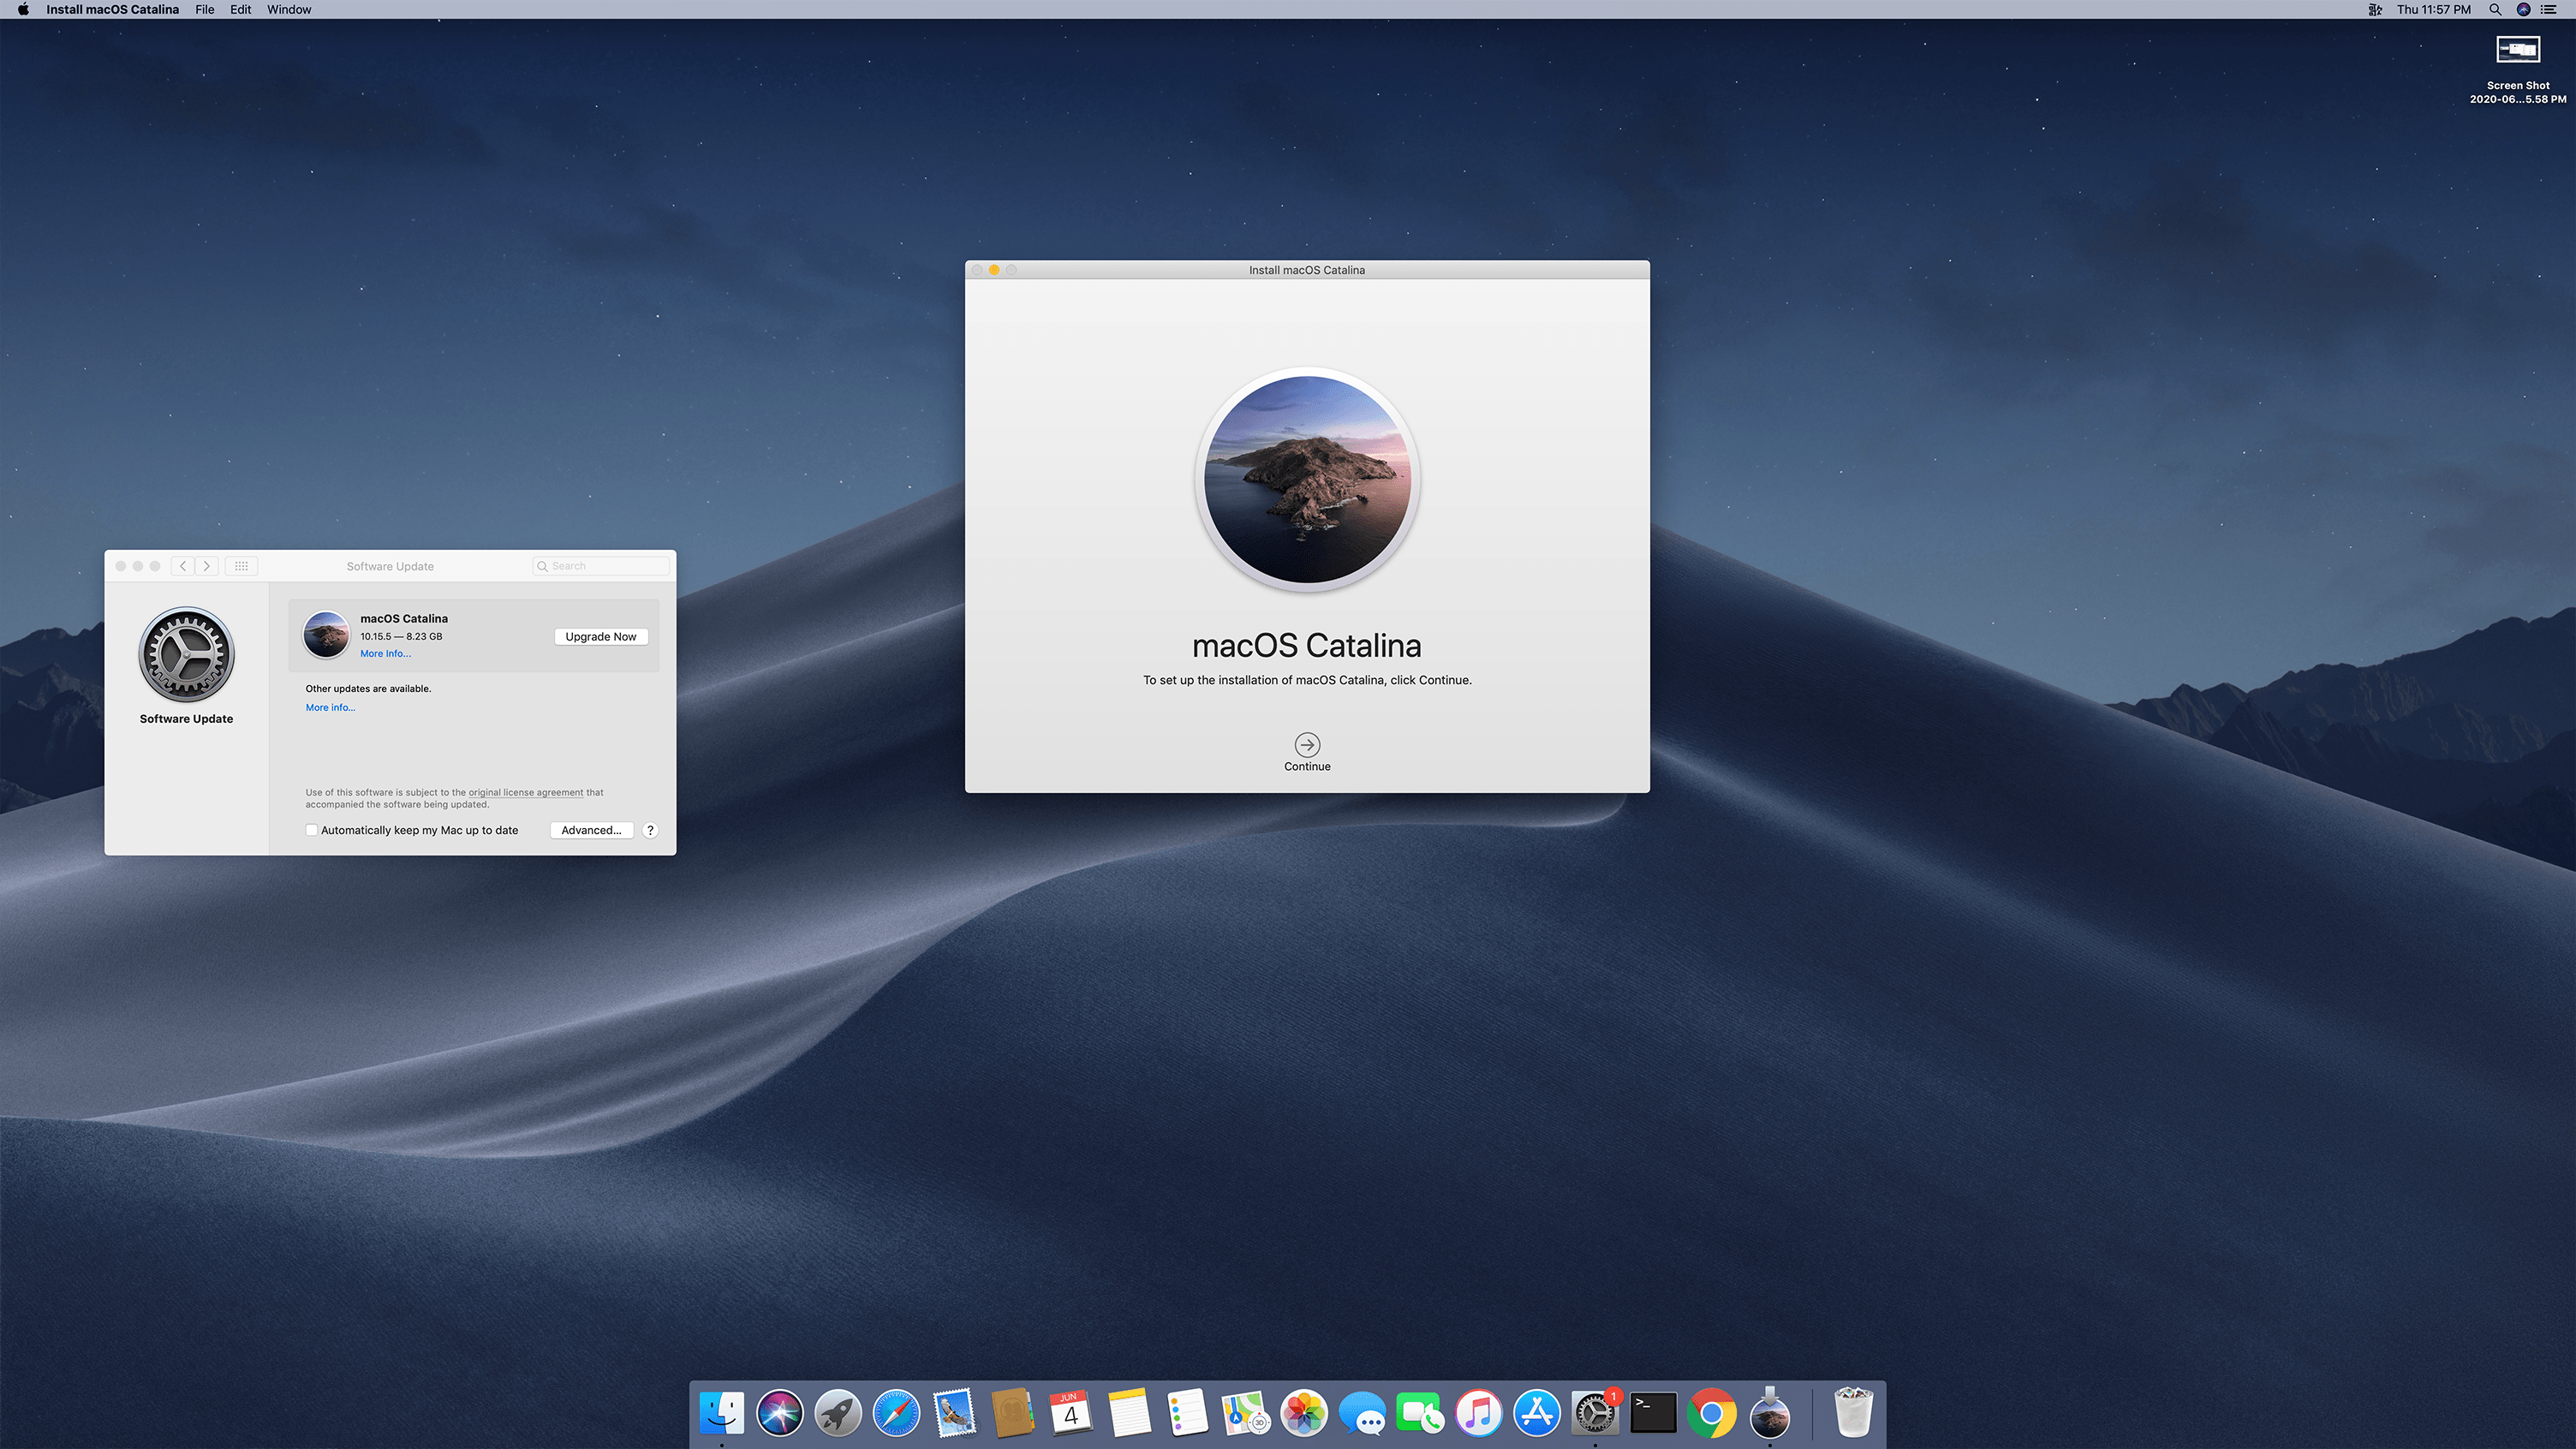Viewport: 2576px width, 1449px height.
Task: Open Reminders from the Dock
Action: (x=1187, y=1413)
